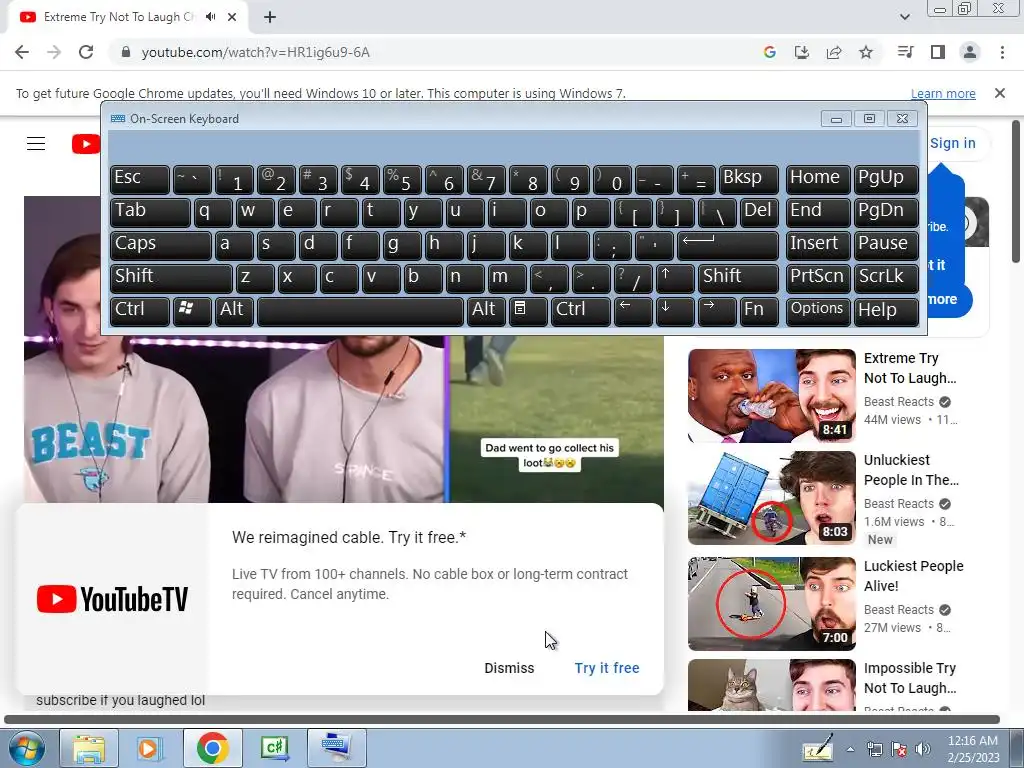Click Options key on on-screen keyboard
The image size is (1024, 768).
tap(818, 310)
